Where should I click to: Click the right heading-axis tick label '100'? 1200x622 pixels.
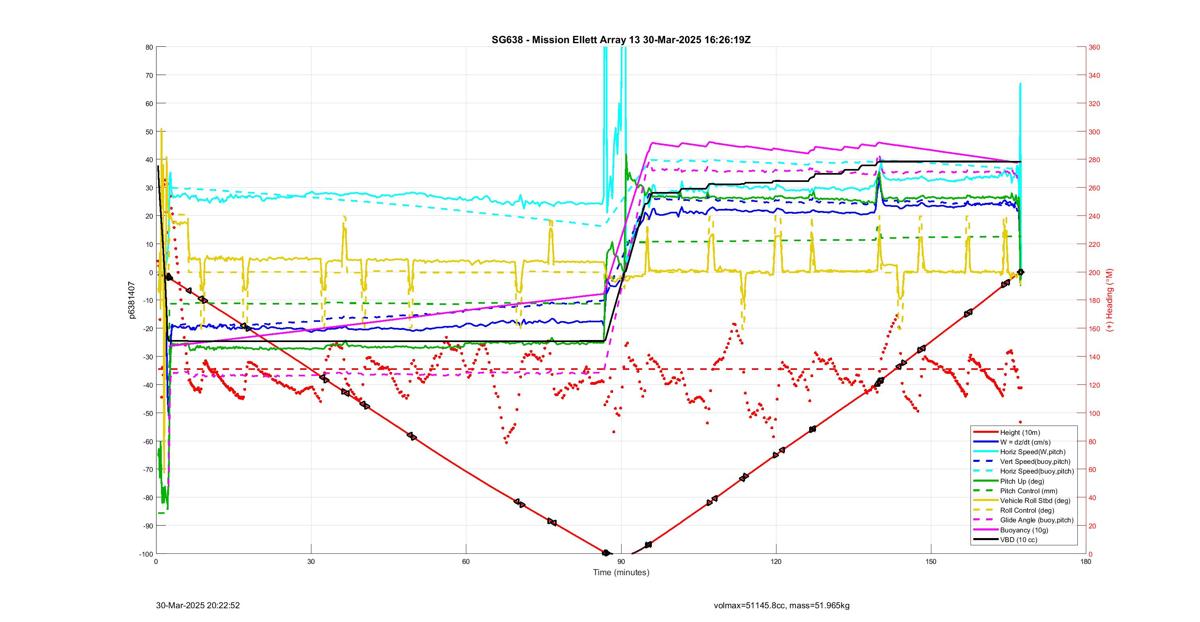click(1095, 413)
